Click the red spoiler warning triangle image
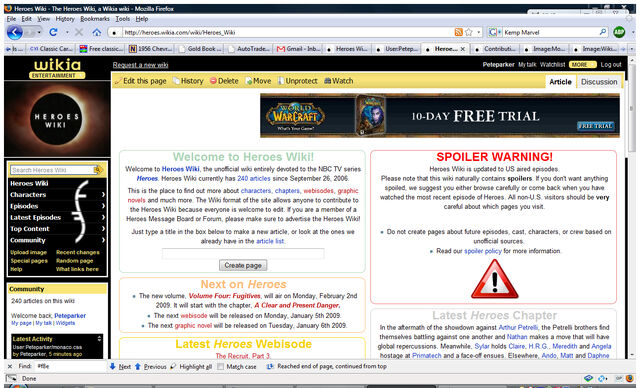This screenshot has width=640, height=388. (x=494, y=279)
